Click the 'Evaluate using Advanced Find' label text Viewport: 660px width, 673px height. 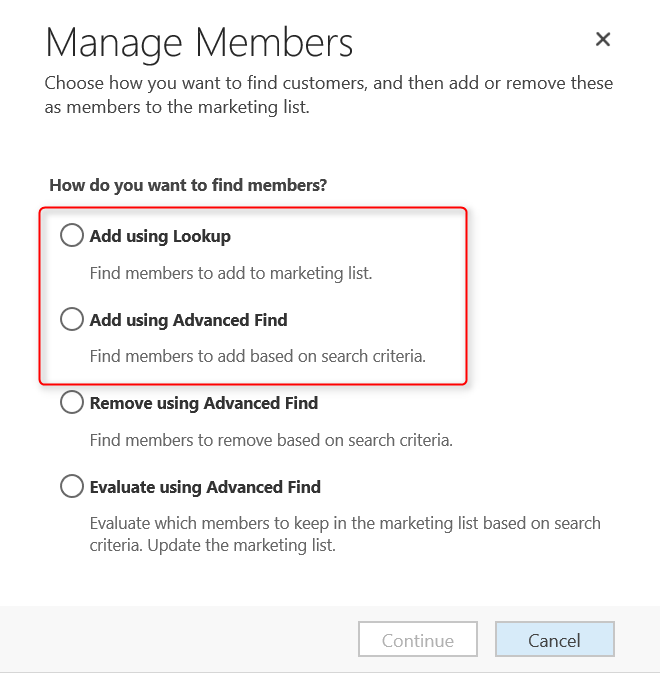tap(205, 487)
